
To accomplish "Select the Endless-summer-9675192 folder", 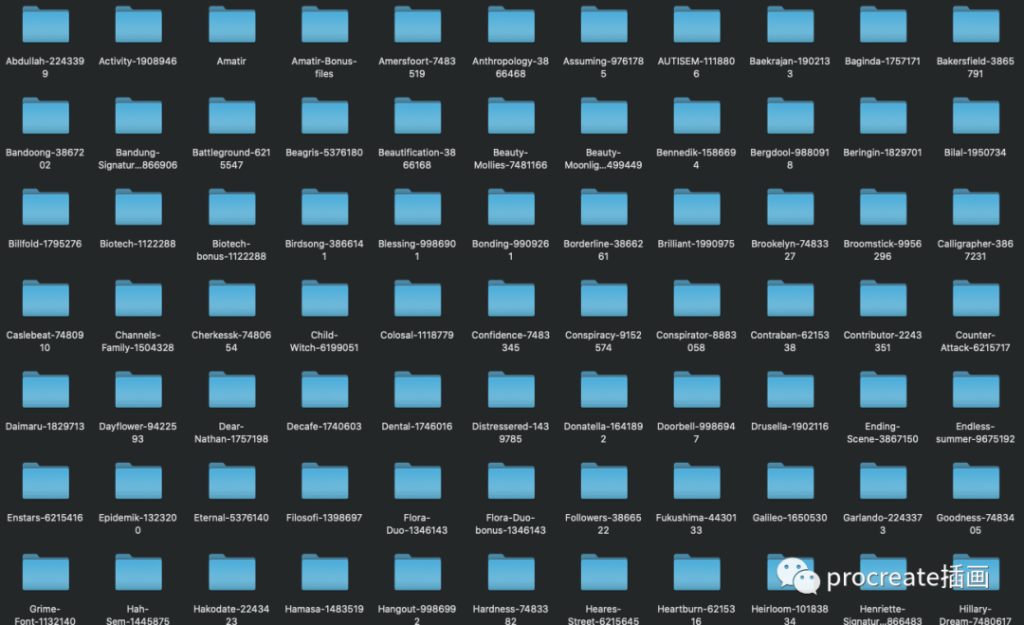I will pyautogui.click(x=975, y=391).
